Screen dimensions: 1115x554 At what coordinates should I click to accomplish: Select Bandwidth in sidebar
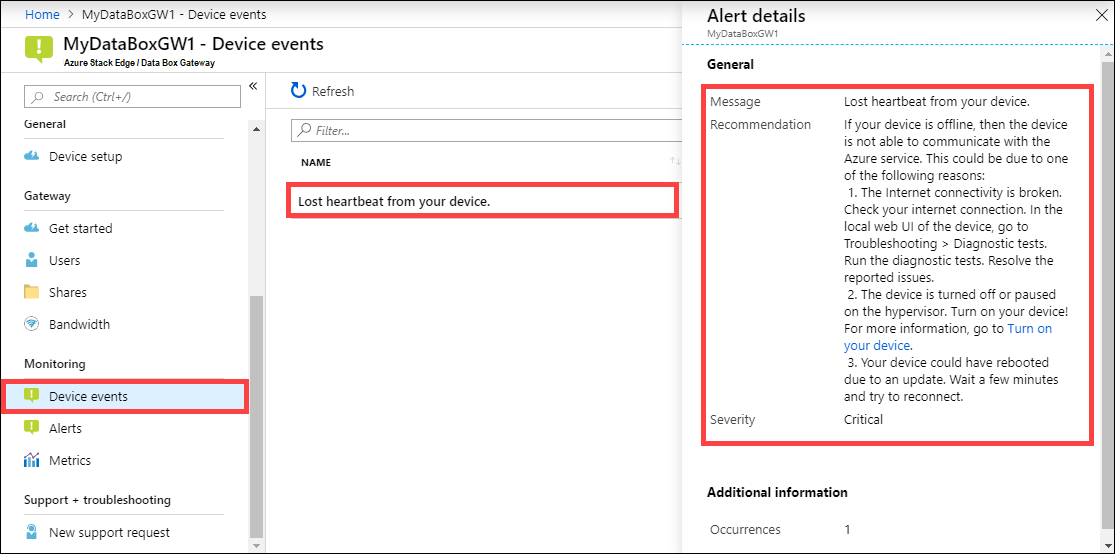tap(80, 324)
